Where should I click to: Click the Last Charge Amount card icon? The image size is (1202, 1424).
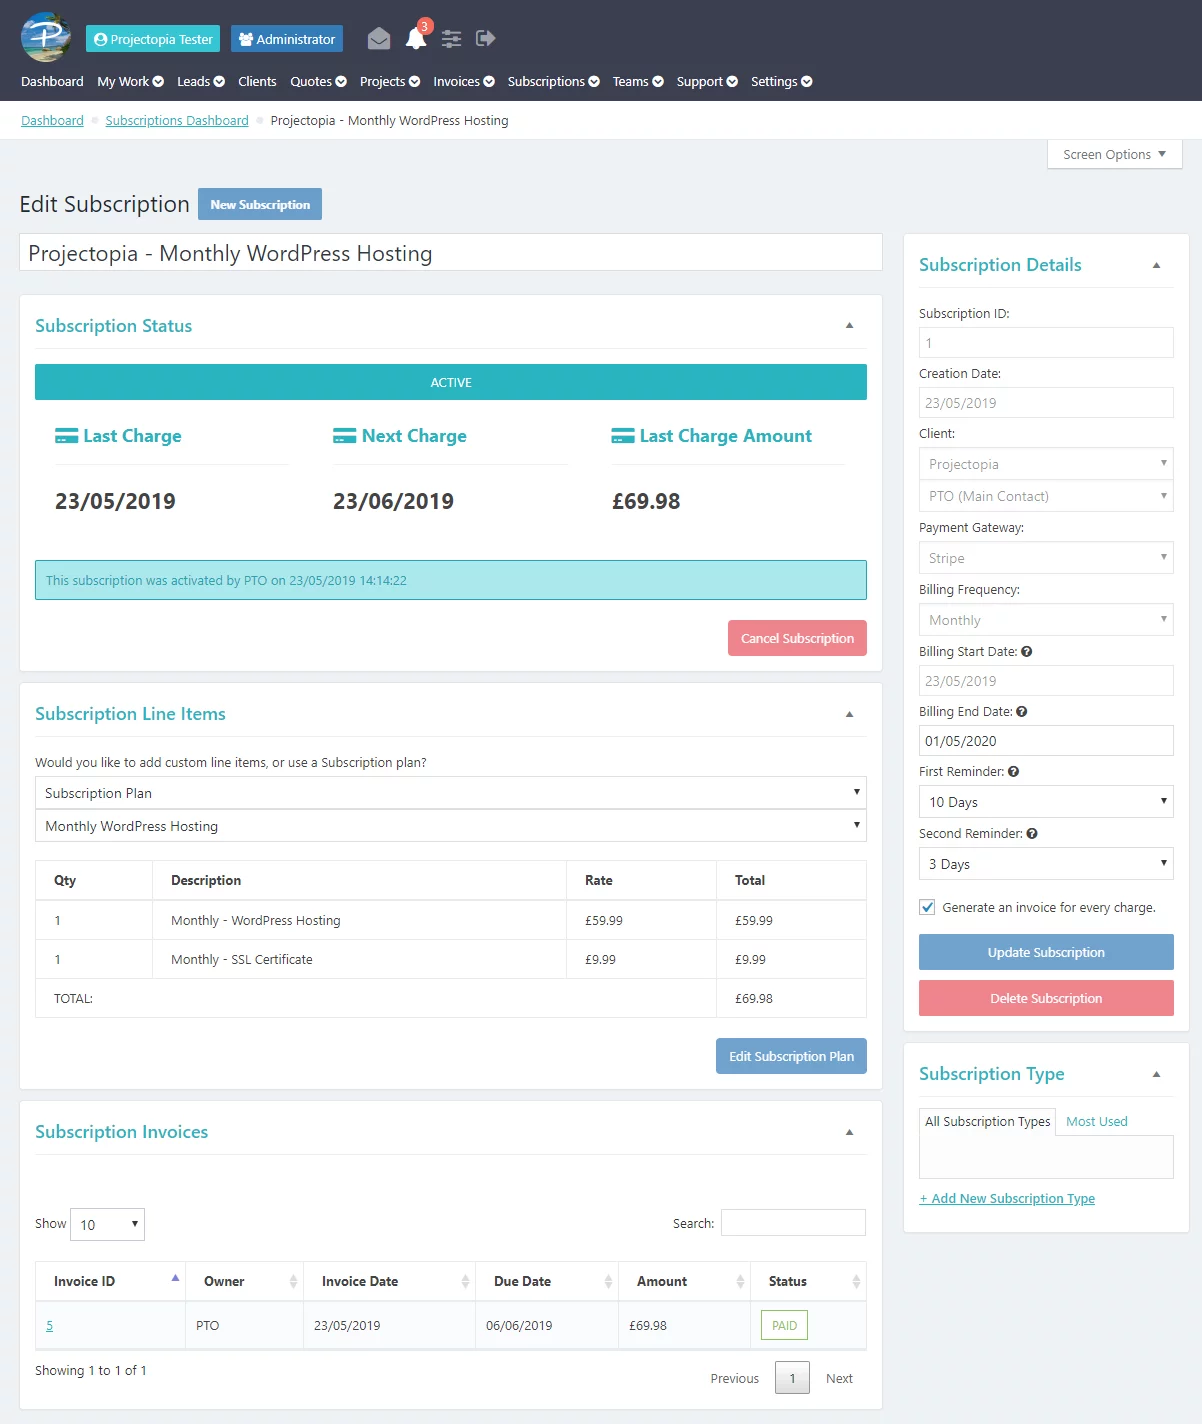(x=623, y=436)
